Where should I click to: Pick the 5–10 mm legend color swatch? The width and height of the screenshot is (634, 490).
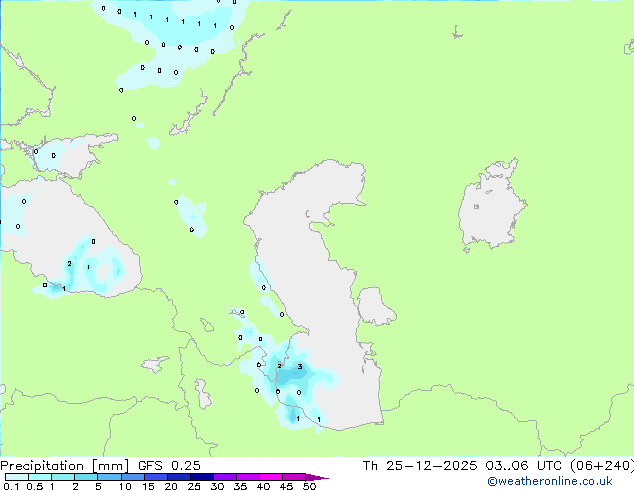110,477
